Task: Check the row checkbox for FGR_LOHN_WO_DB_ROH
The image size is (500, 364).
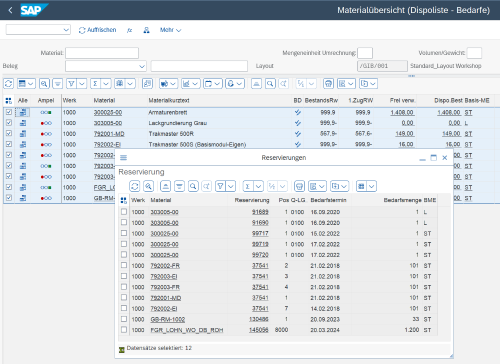Action: pos(124,330)
